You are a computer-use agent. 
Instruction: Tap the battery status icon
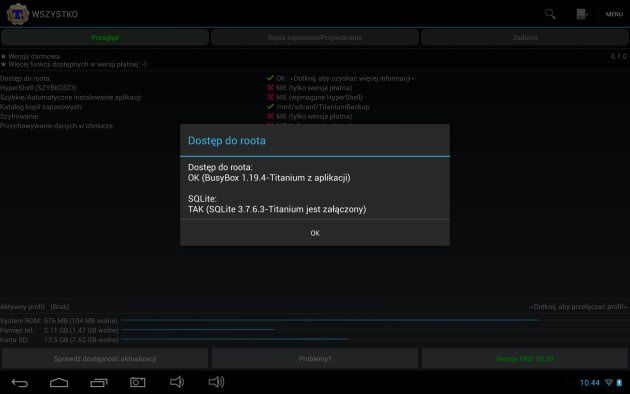(619, 382)
